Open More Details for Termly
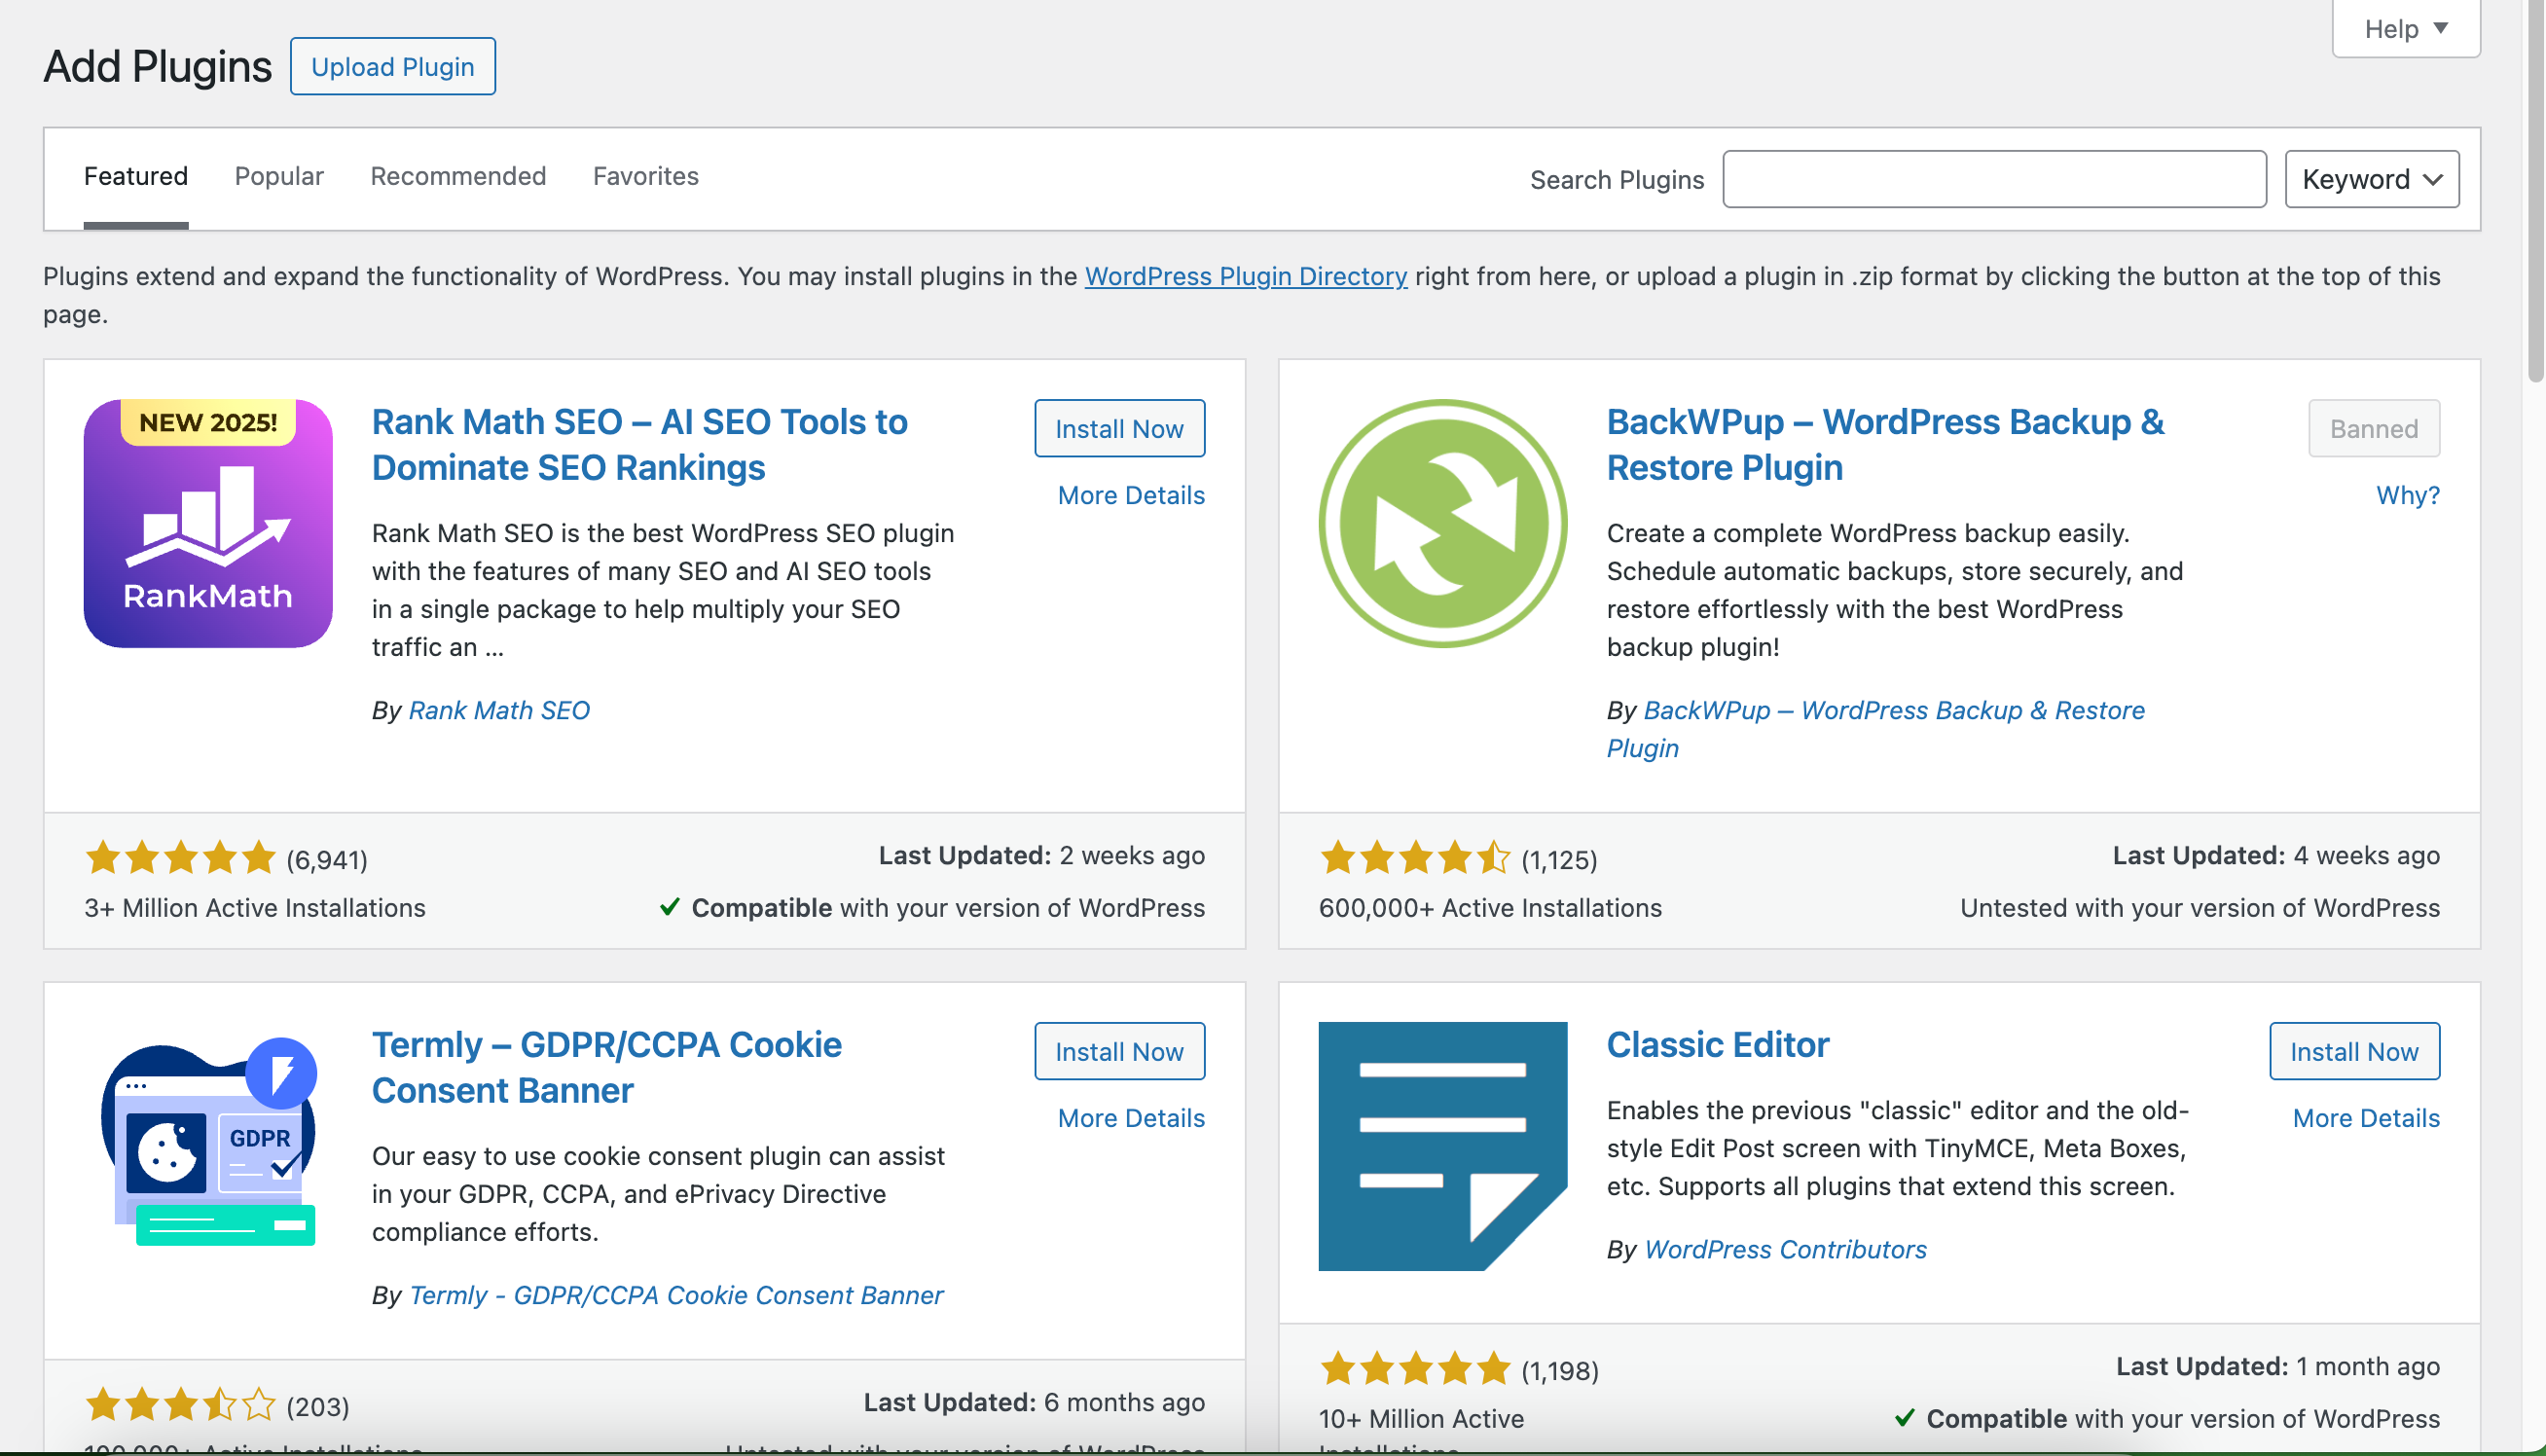2546x1456 pixels. (x=1131, y=1118)
